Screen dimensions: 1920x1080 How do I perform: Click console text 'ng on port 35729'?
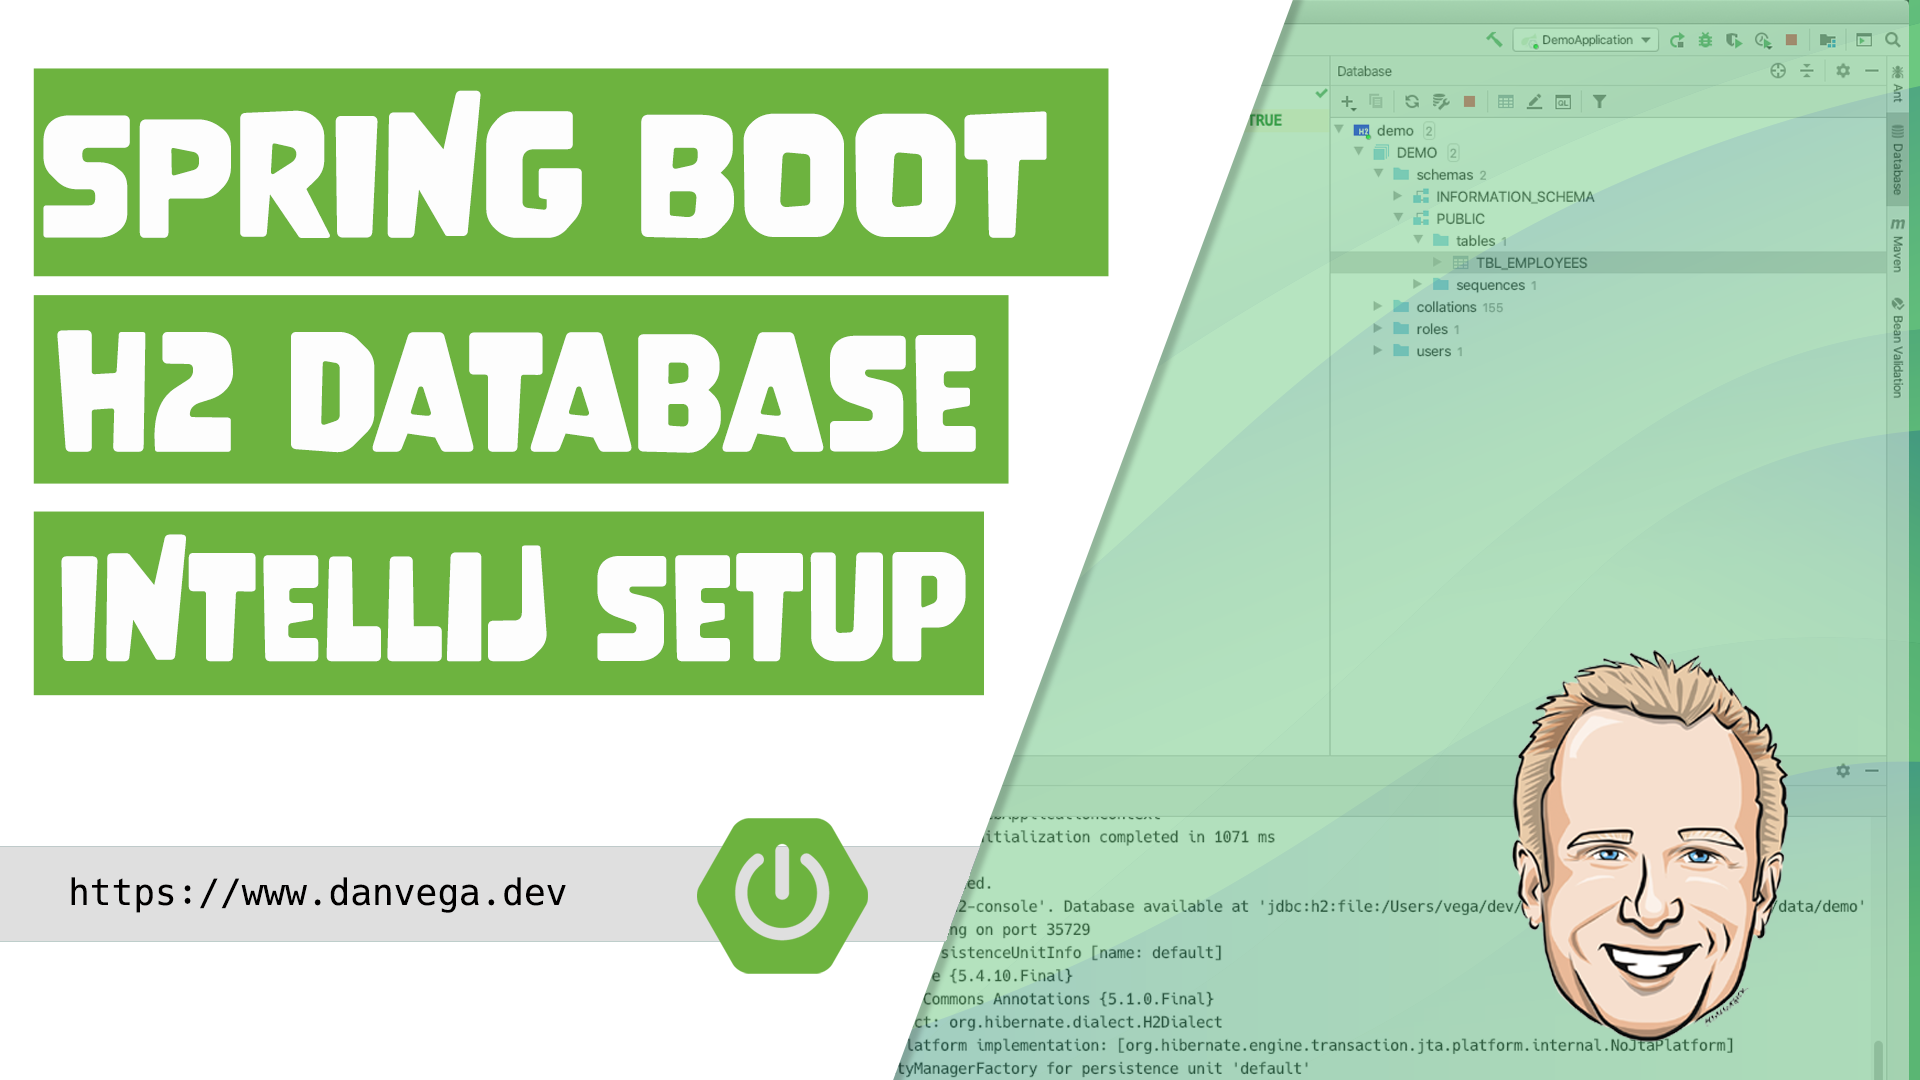tap(1019, 929)
